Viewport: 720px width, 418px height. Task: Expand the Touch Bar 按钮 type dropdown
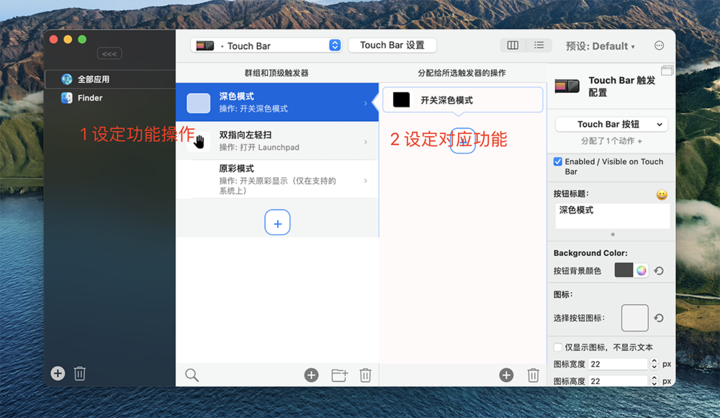(x=611, y=124)
